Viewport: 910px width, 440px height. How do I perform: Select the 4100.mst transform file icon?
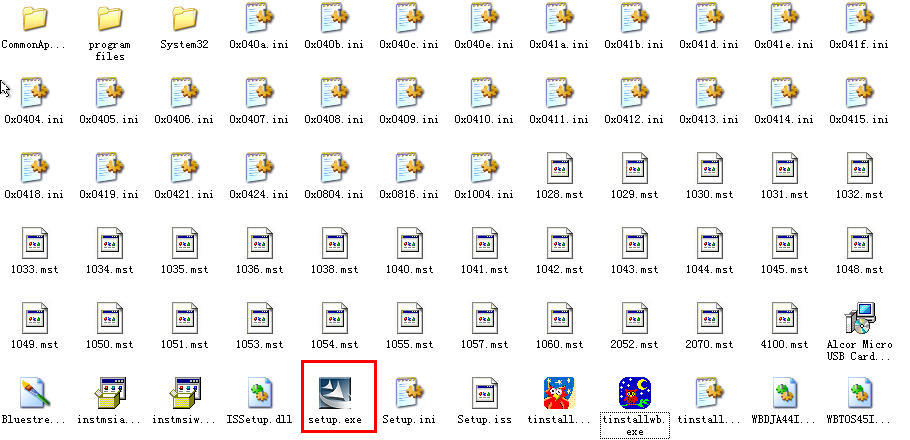[785, 318]
